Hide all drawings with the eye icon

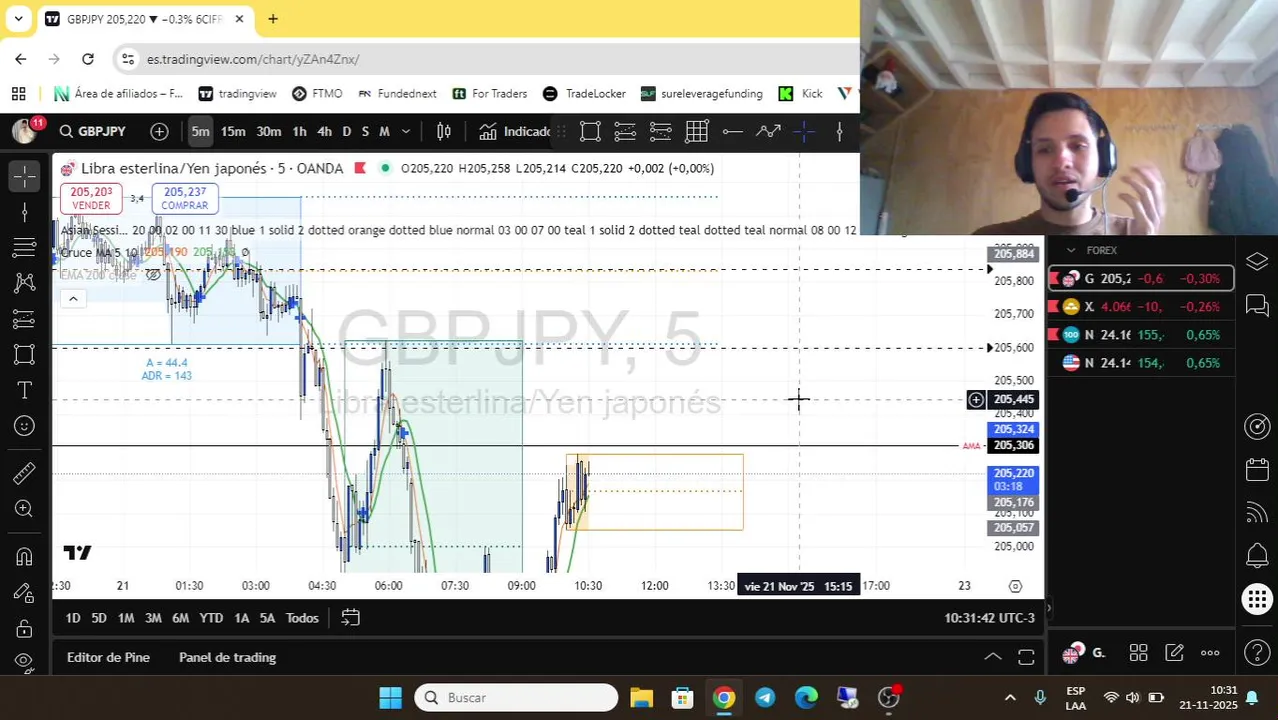point(24,661)
